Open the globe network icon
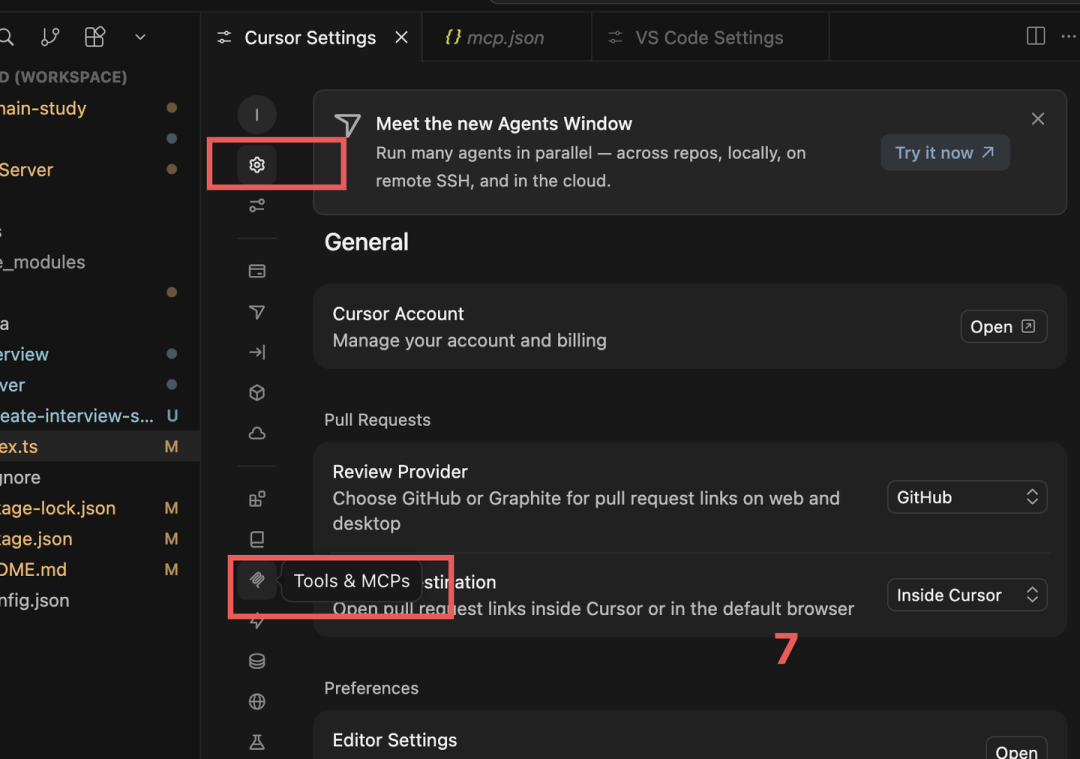This screenshot has width=1080, height=759. (x=257, y=701)
